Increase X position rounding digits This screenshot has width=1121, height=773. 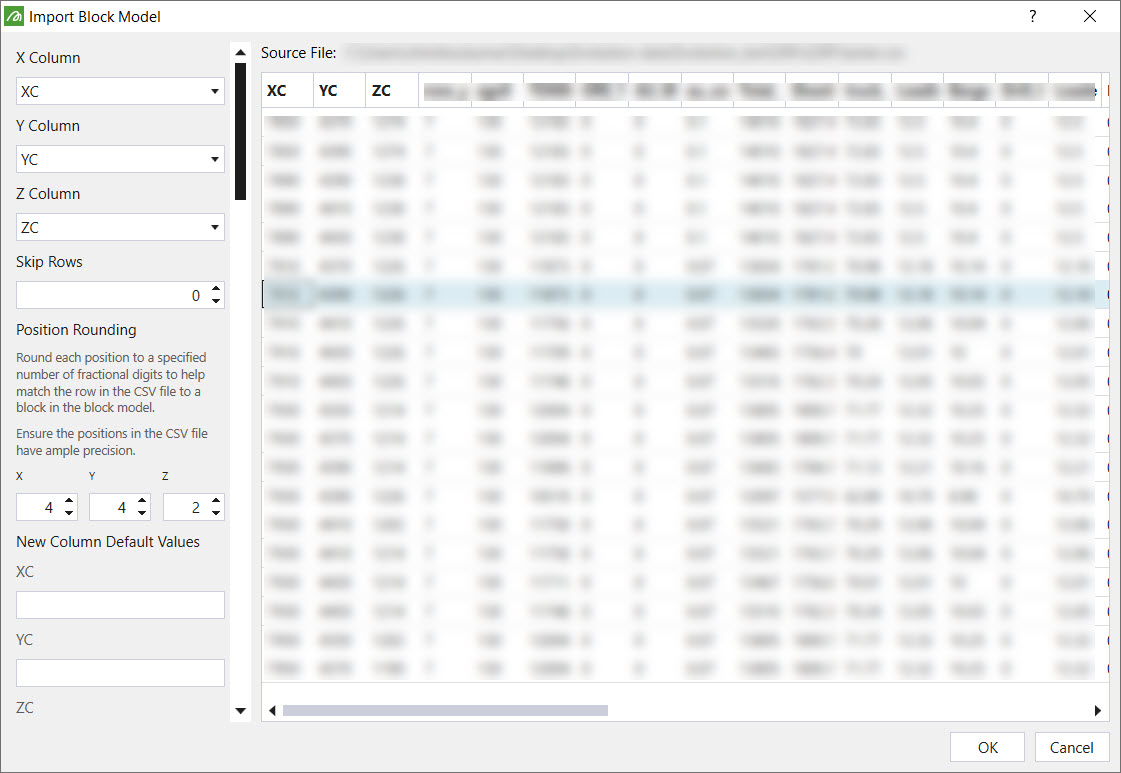point(69,501)
